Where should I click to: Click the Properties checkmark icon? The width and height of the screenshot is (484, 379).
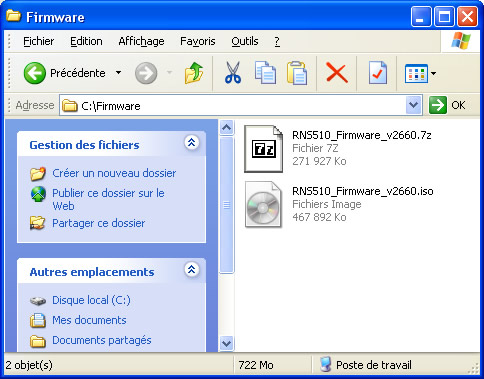[378, 73]
